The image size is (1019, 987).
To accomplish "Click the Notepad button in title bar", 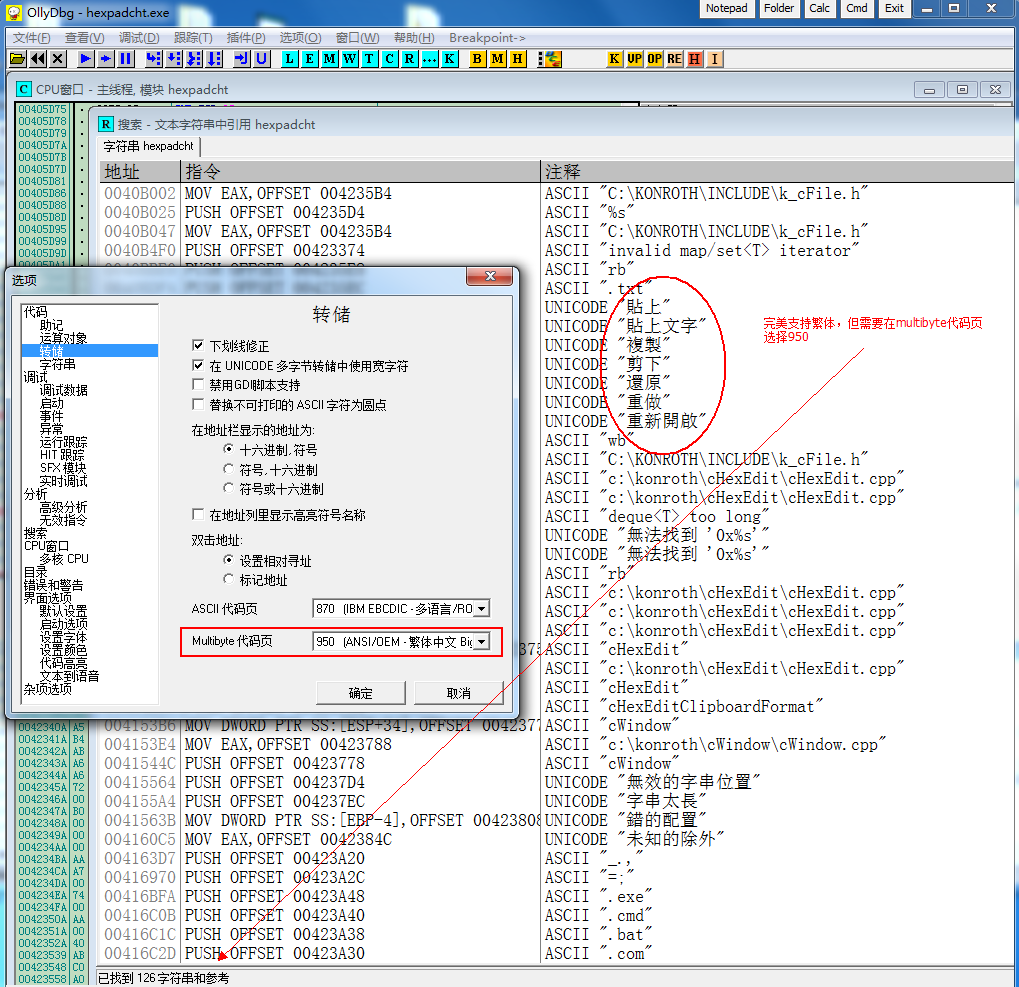I will point(727,8).
